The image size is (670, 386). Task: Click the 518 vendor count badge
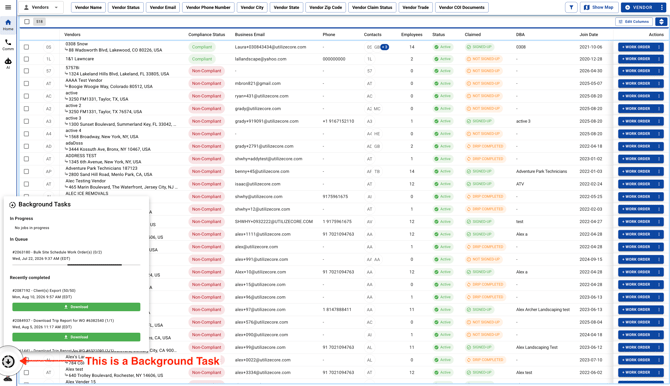tap(39, 21)
